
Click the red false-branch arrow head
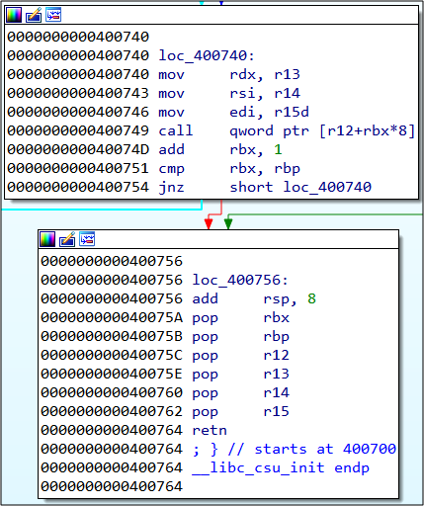pos(208,224)
